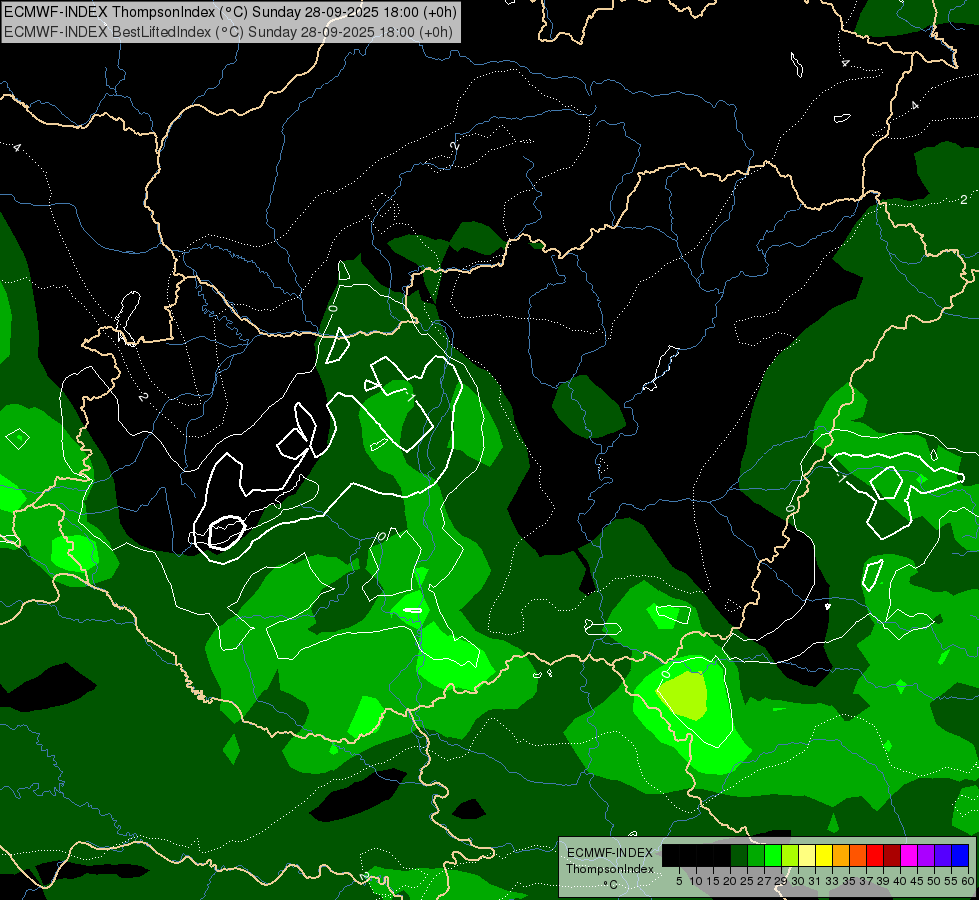Select the dark green legend swatch
The height and width of the screenshot is (900, 979).
tap(739, 855)
